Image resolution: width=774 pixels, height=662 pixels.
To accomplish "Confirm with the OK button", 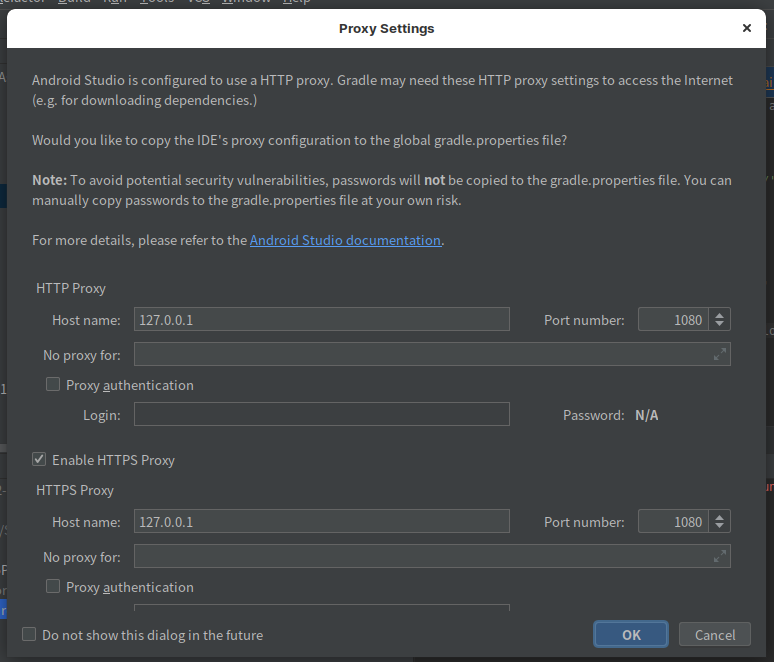I will tap(631, 634).
